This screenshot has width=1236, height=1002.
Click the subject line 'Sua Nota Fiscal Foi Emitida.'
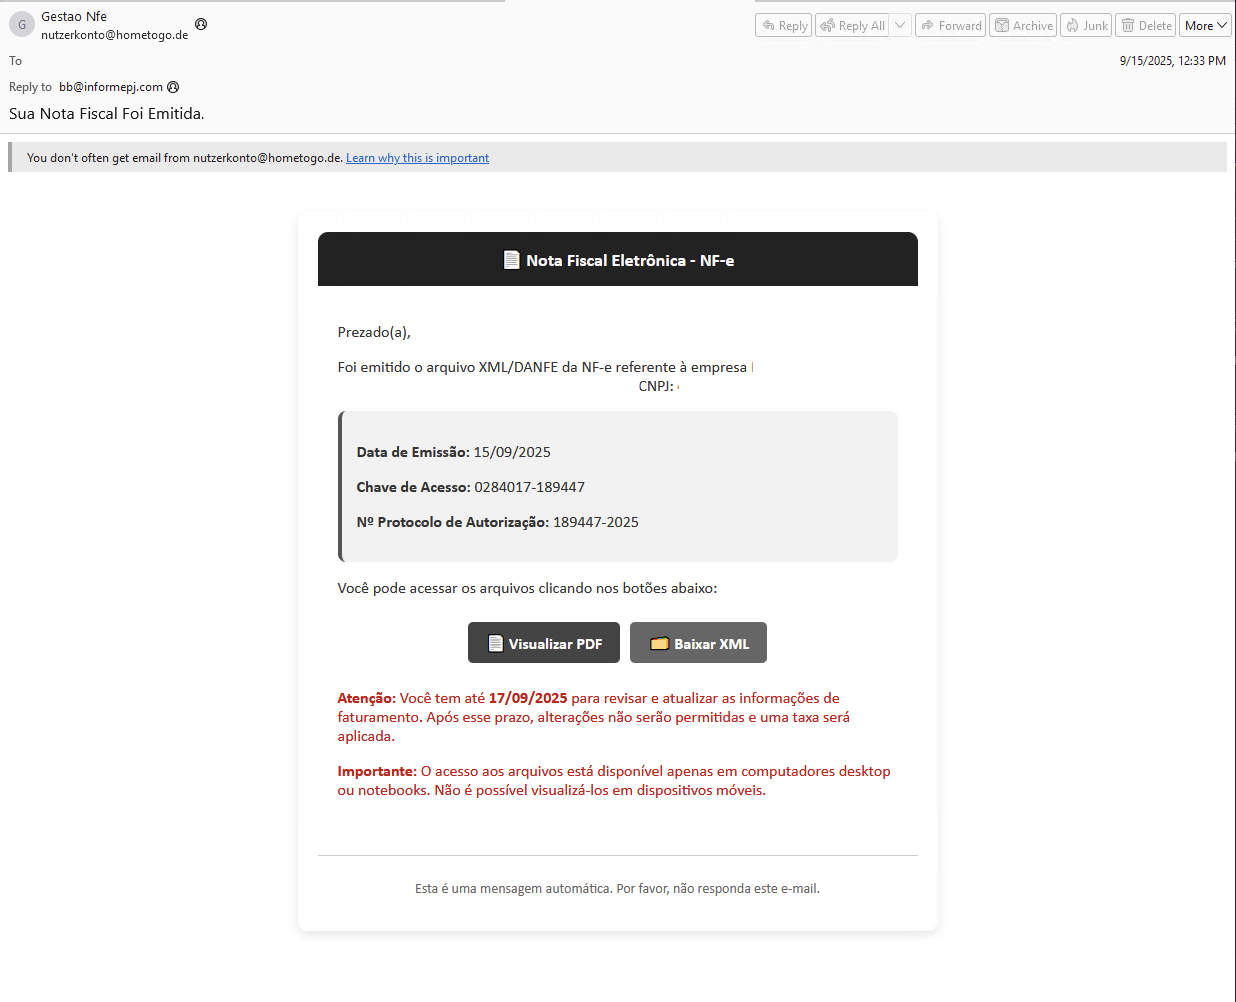(x=107, y=114)
